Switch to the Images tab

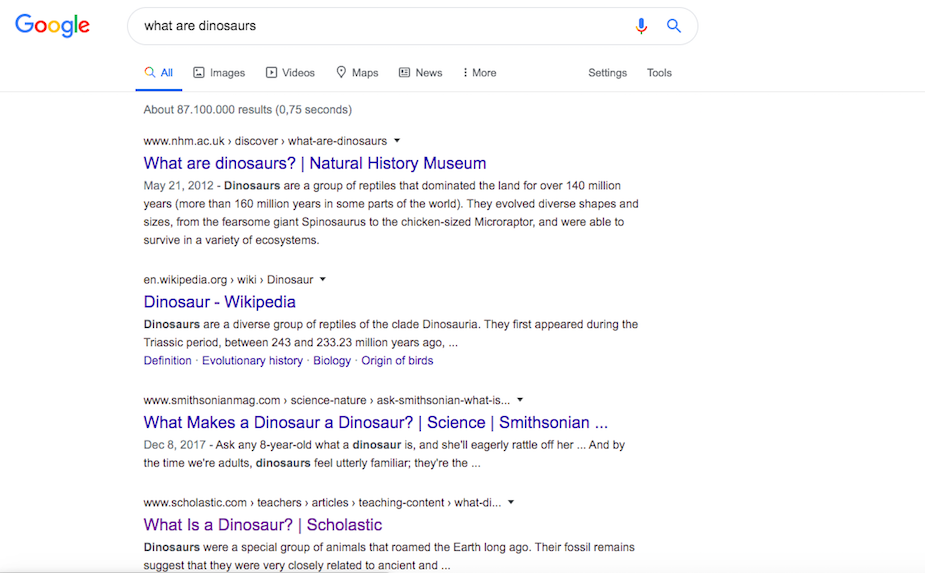(219, 73)
